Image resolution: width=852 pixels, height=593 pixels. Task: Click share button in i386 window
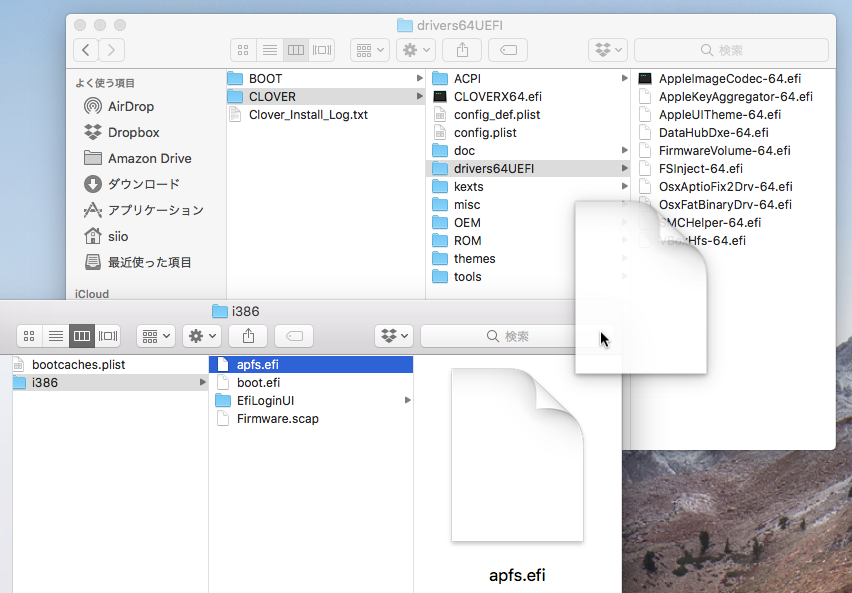[x=248, y=336]
